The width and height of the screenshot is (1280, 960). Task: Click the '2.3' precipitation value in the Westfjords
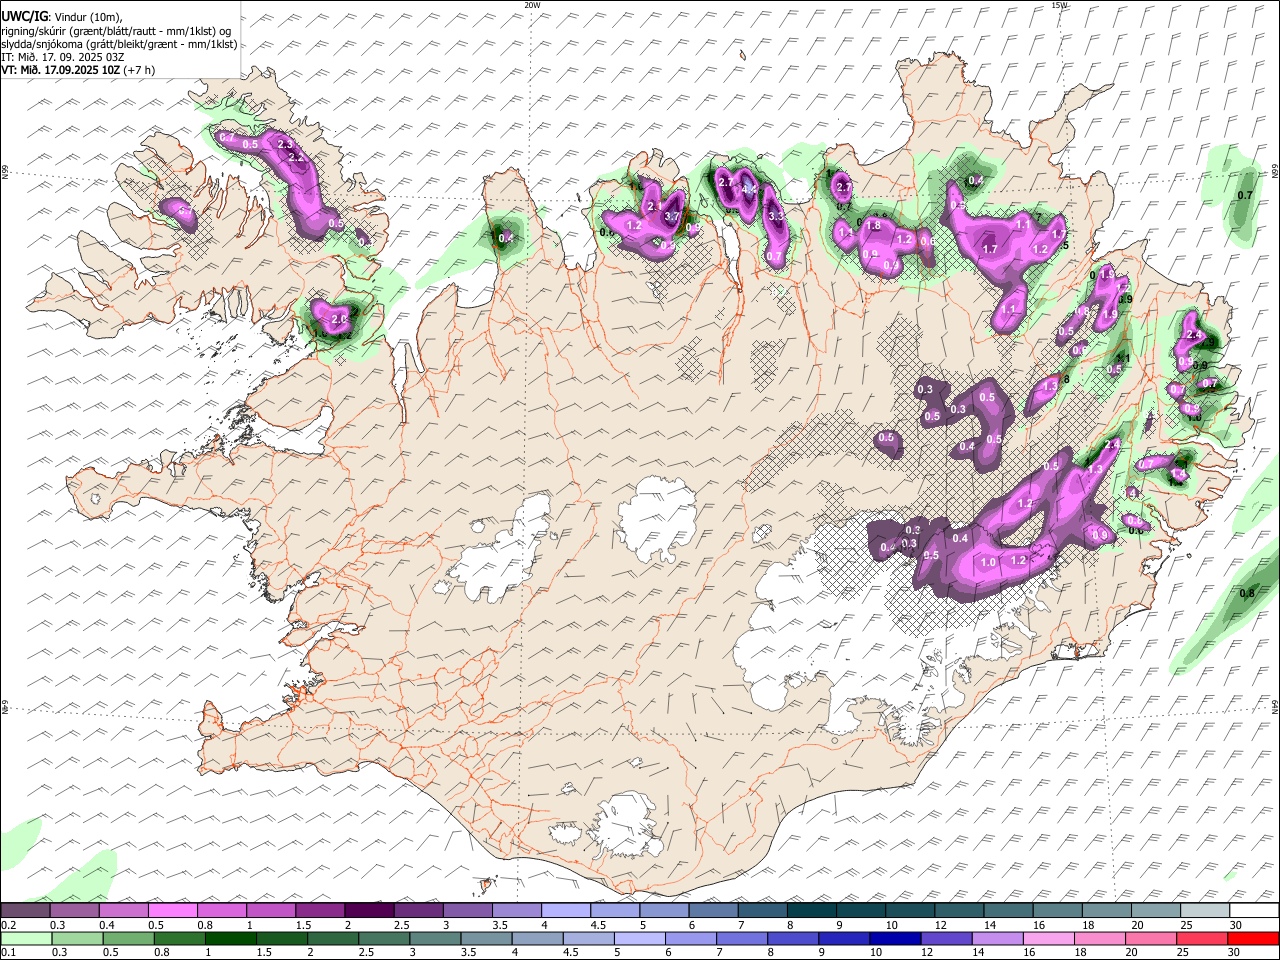coord(284,146)
